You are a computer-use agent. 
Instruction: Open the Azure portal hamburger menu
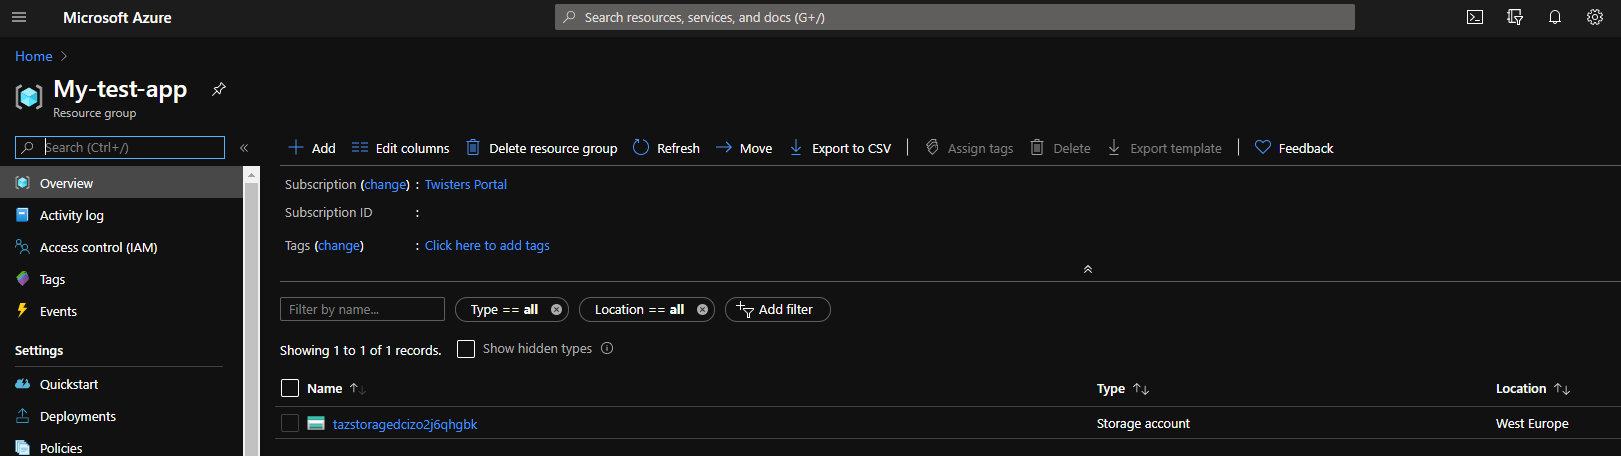tap(19, 17)
